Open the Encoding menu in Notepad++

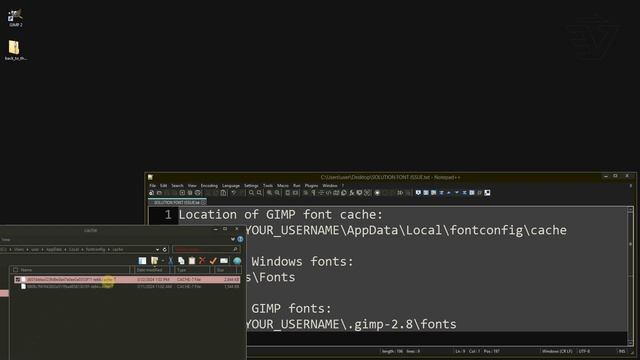pos(209,186)
